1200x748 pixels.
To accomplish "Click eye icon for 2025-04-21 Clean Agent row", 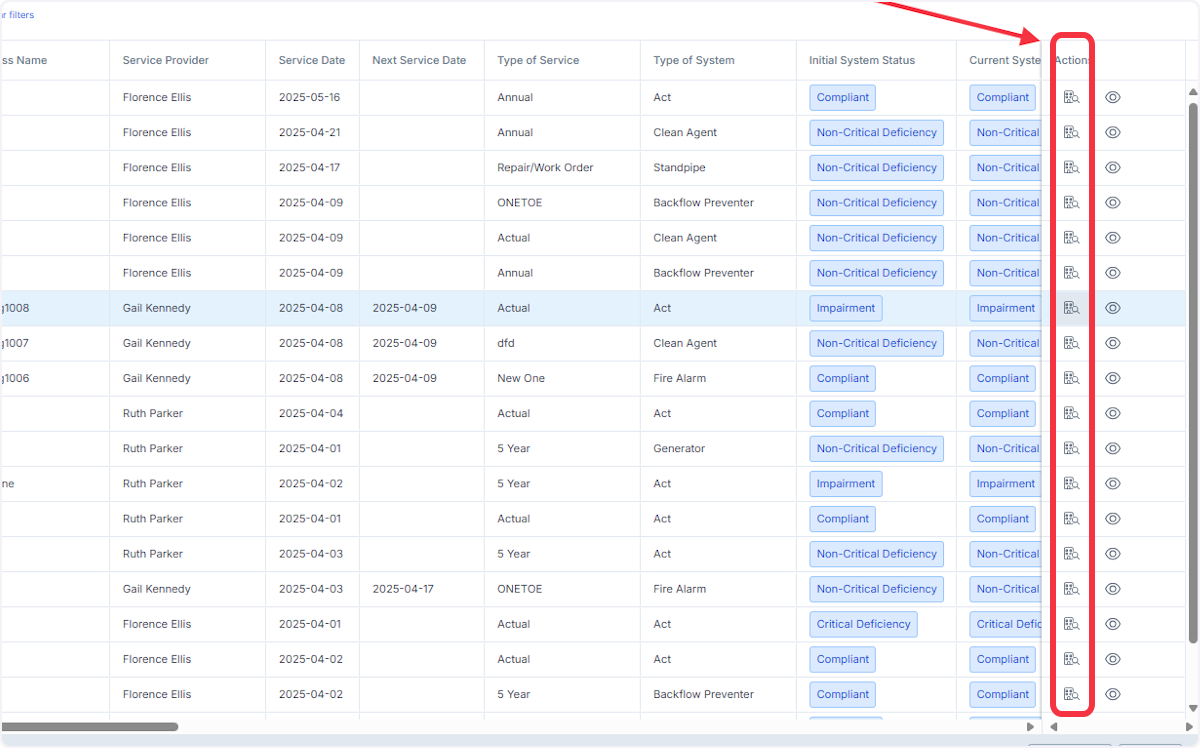I will (1113, 132).
